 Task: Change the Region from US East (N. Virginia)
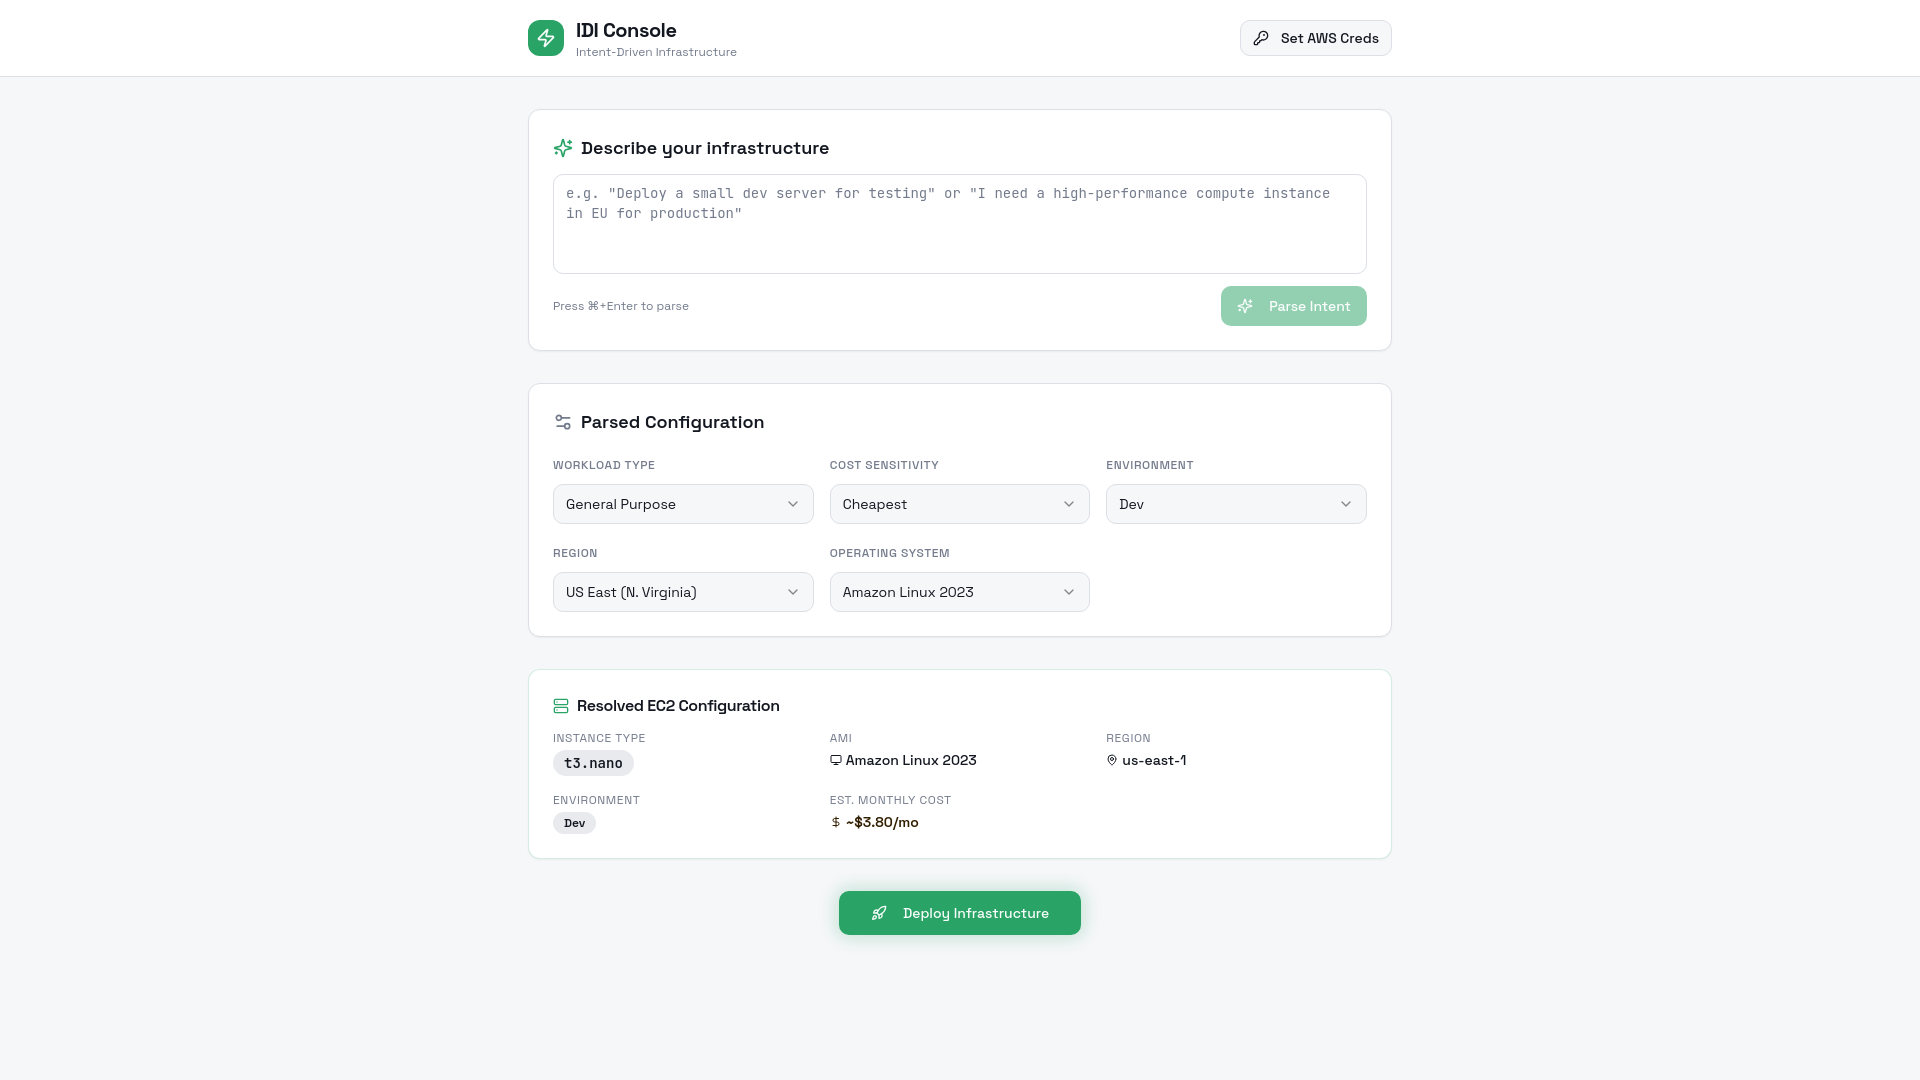(x=683, y=592)
